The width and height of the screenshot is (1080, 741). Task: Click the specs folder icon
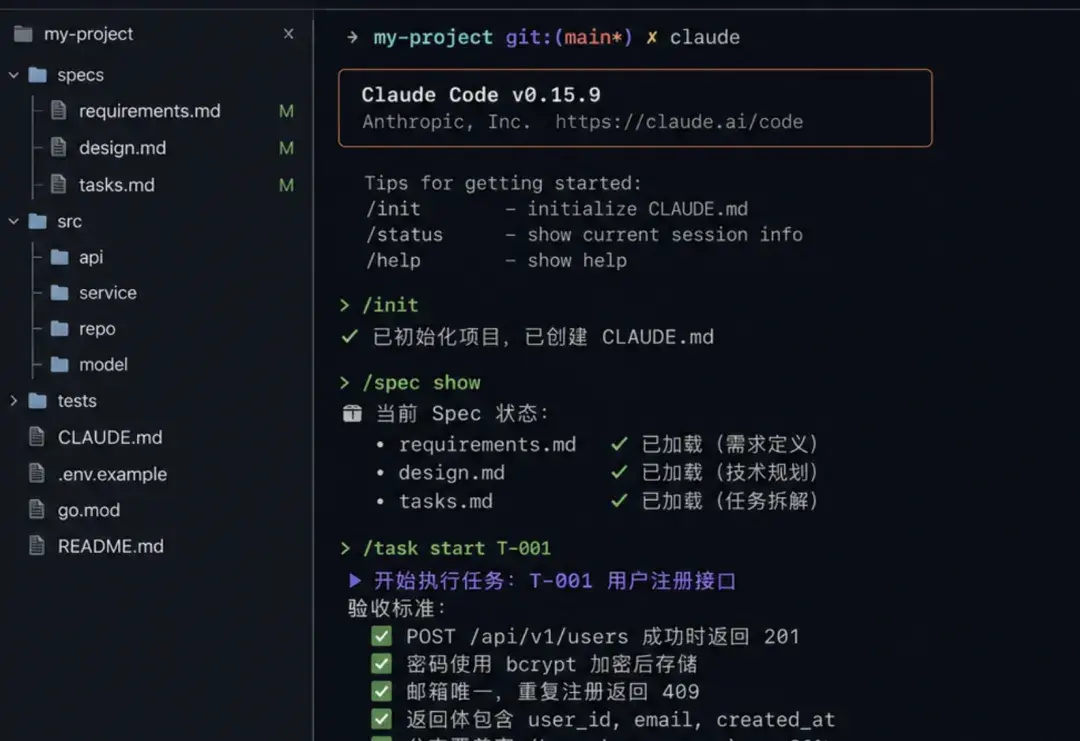coord(37,74)
